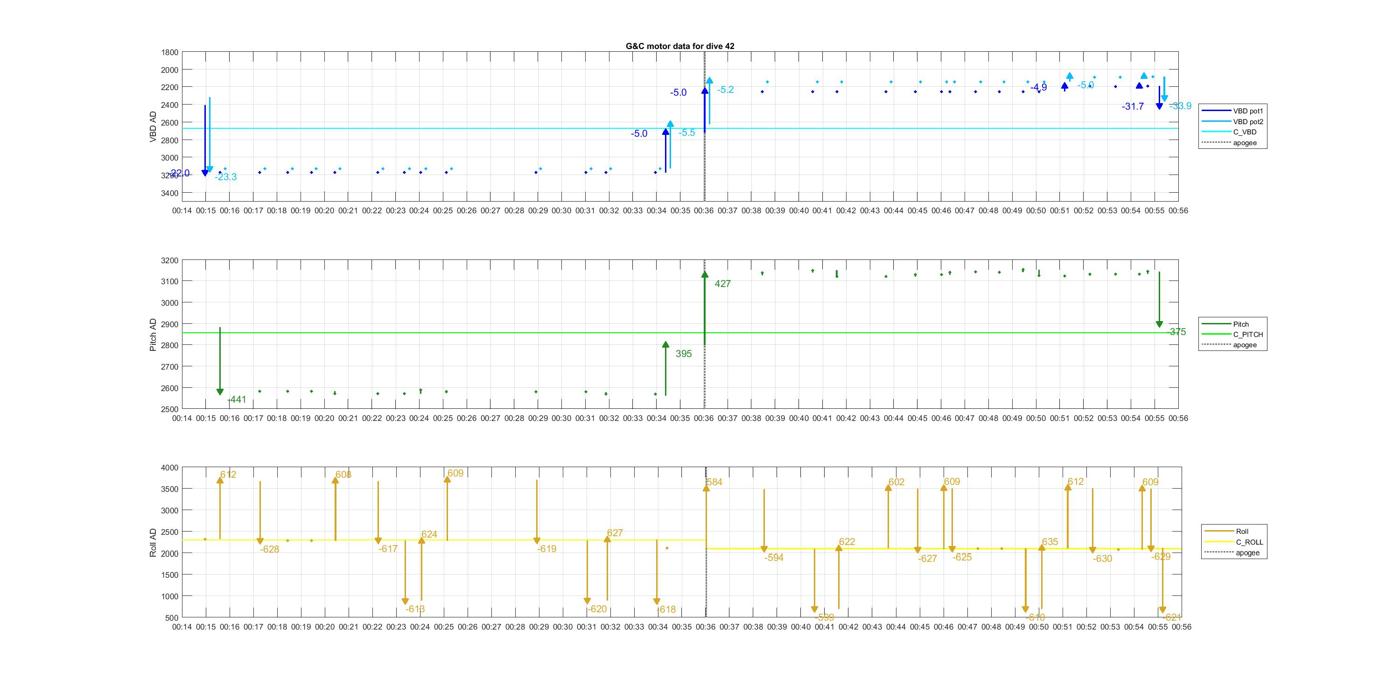This screenshot has height=693, width=1400.
Task: Click the '-4.9' VBD data label
Action: tap(1039, 87)
